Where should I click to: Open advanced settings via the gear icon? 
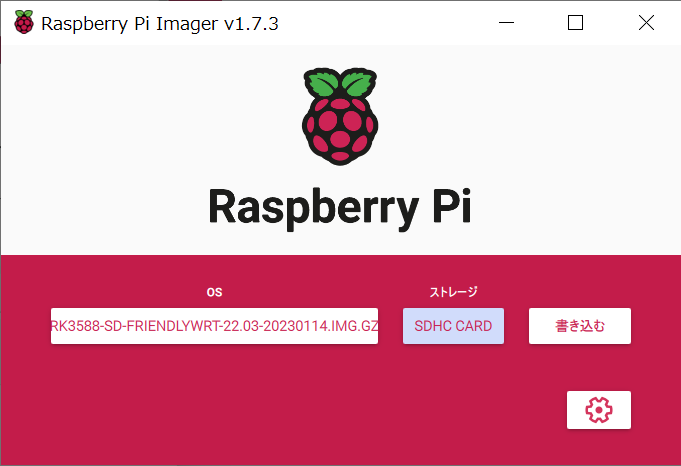[x=598, y=410]
